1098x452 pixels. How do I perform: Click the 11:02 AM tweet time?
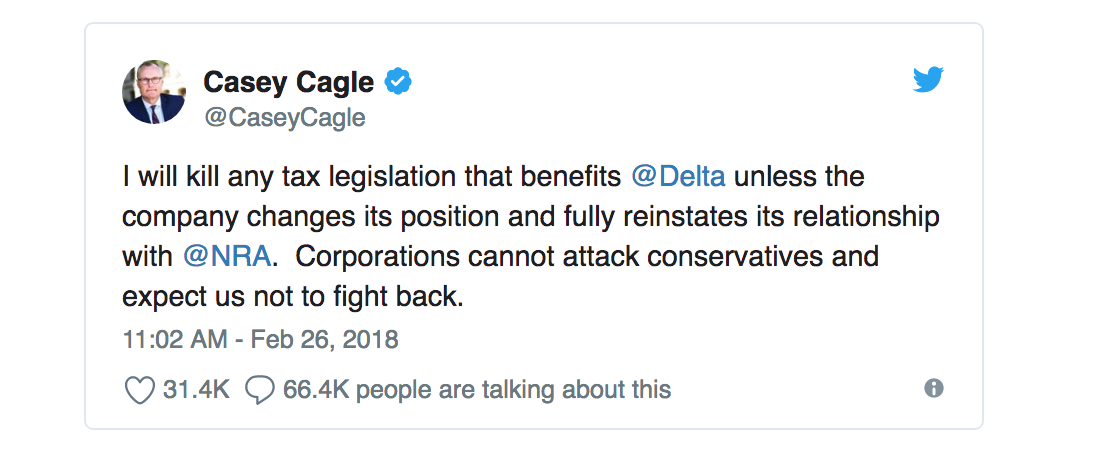point(174,339)
